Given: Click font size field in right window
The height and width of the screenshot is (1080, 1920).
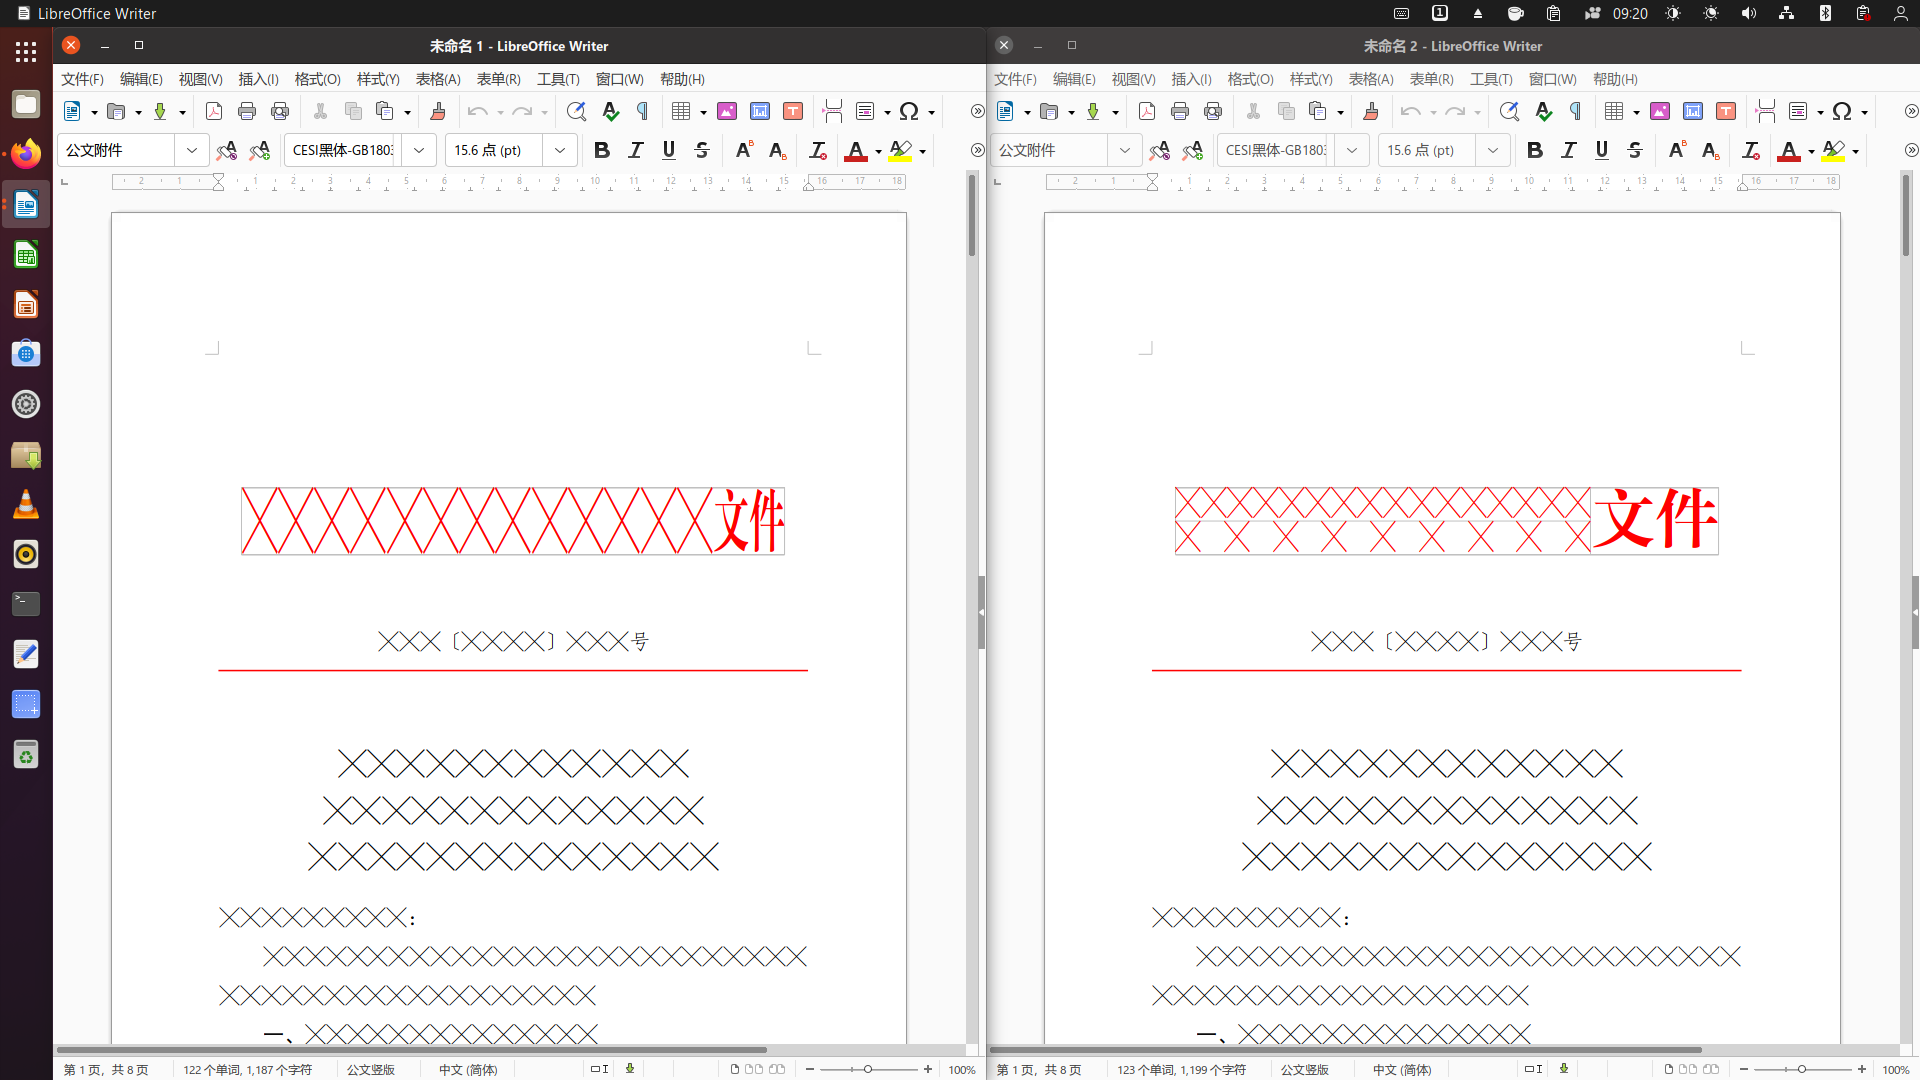Looking at the screenshot, I should [x=1427, y=150].
